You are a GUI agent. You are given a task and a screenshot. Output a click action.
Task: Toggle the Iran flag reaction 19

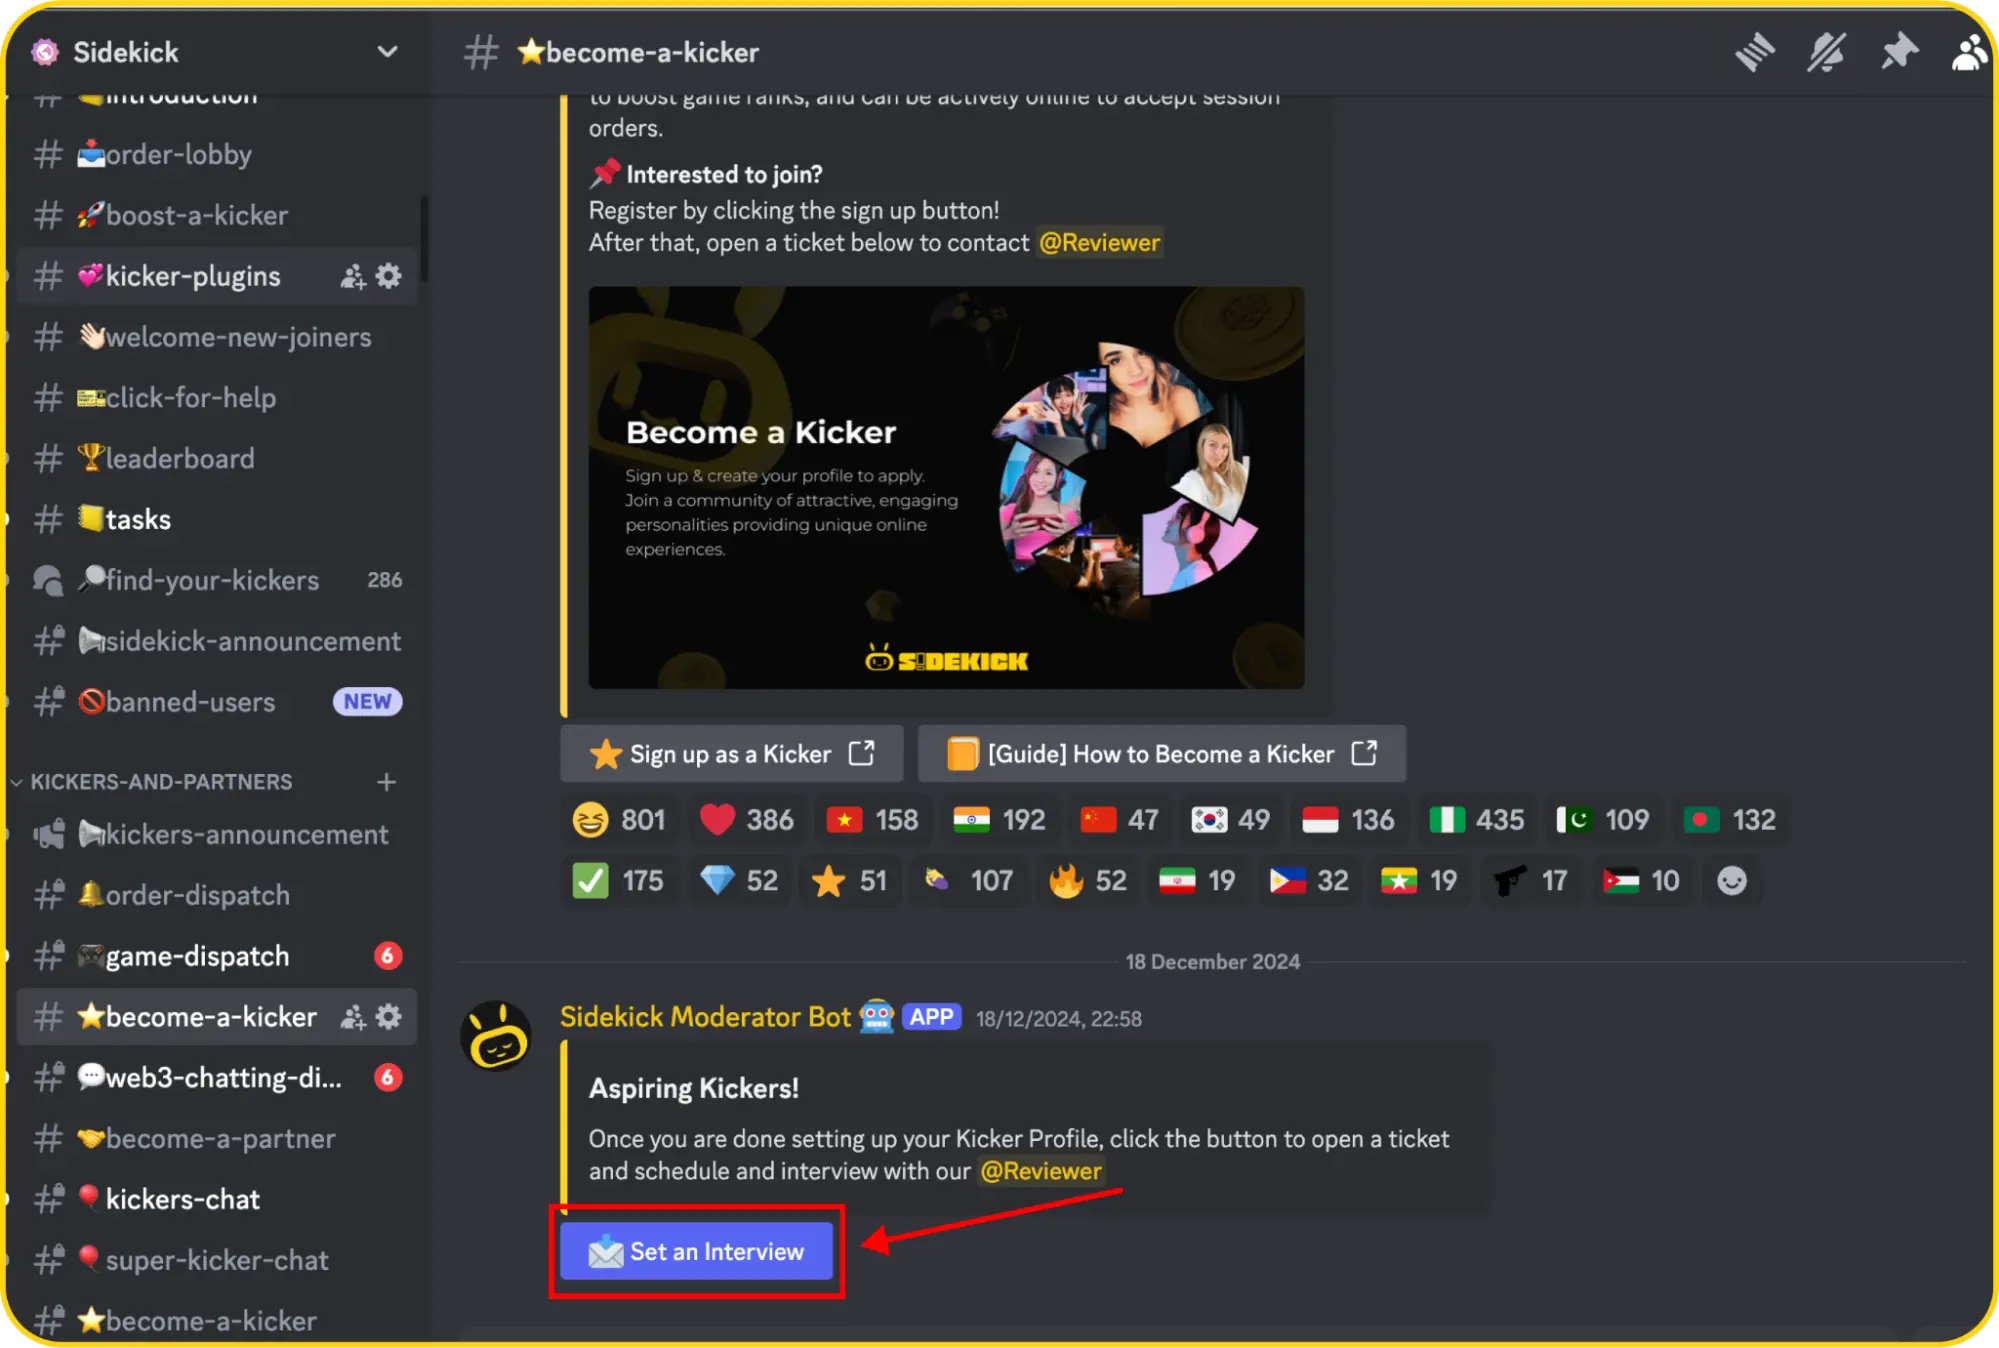coord(1197,881)
